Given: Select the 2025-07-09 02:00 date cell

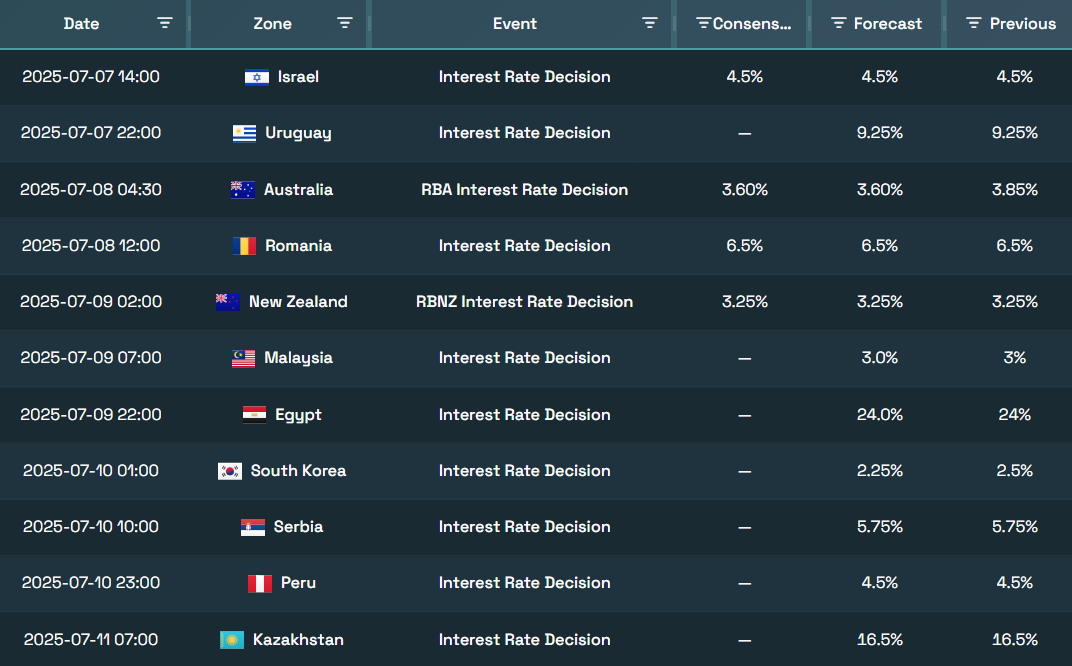Looking at the screenshot, I should point(91,302).
